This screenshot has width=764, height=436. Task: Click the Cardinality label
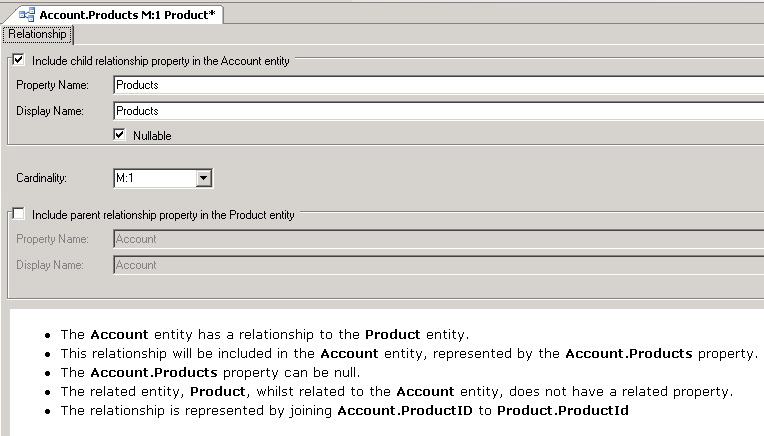41,178
